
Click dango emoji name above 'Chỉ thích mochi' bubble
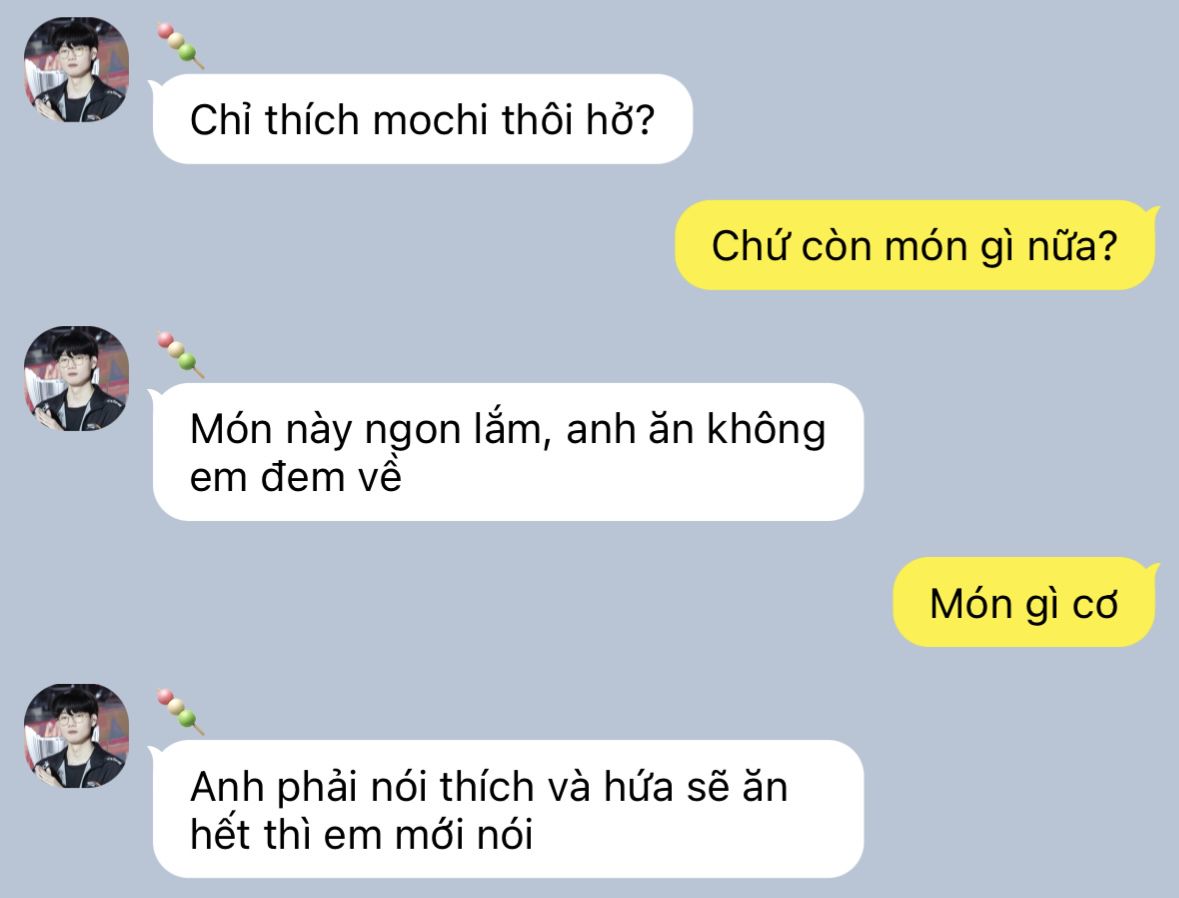tap(180, 46)
